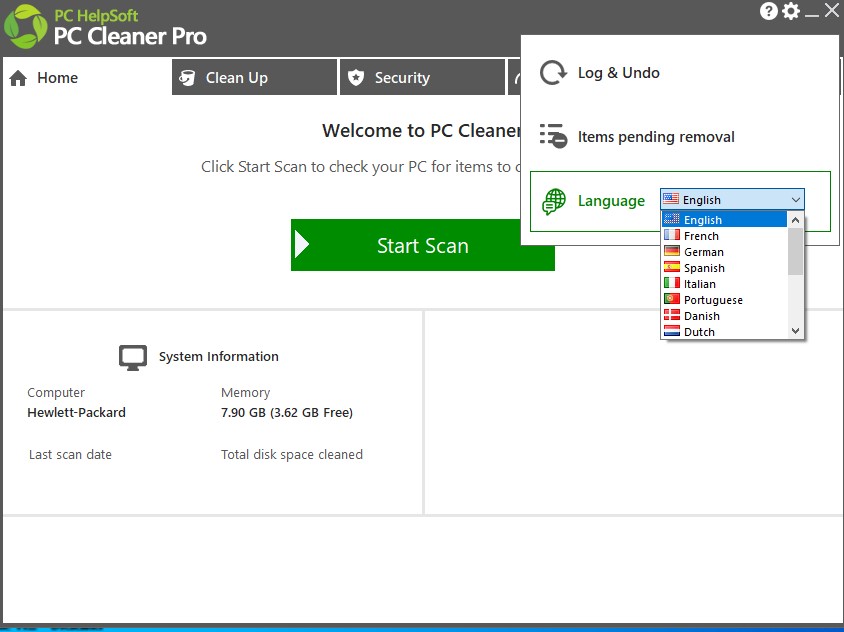The width and height of the screenshot is (844, 632).
Task: Click the PC HelpSoft leaf logo
Action: click(25, 27)
